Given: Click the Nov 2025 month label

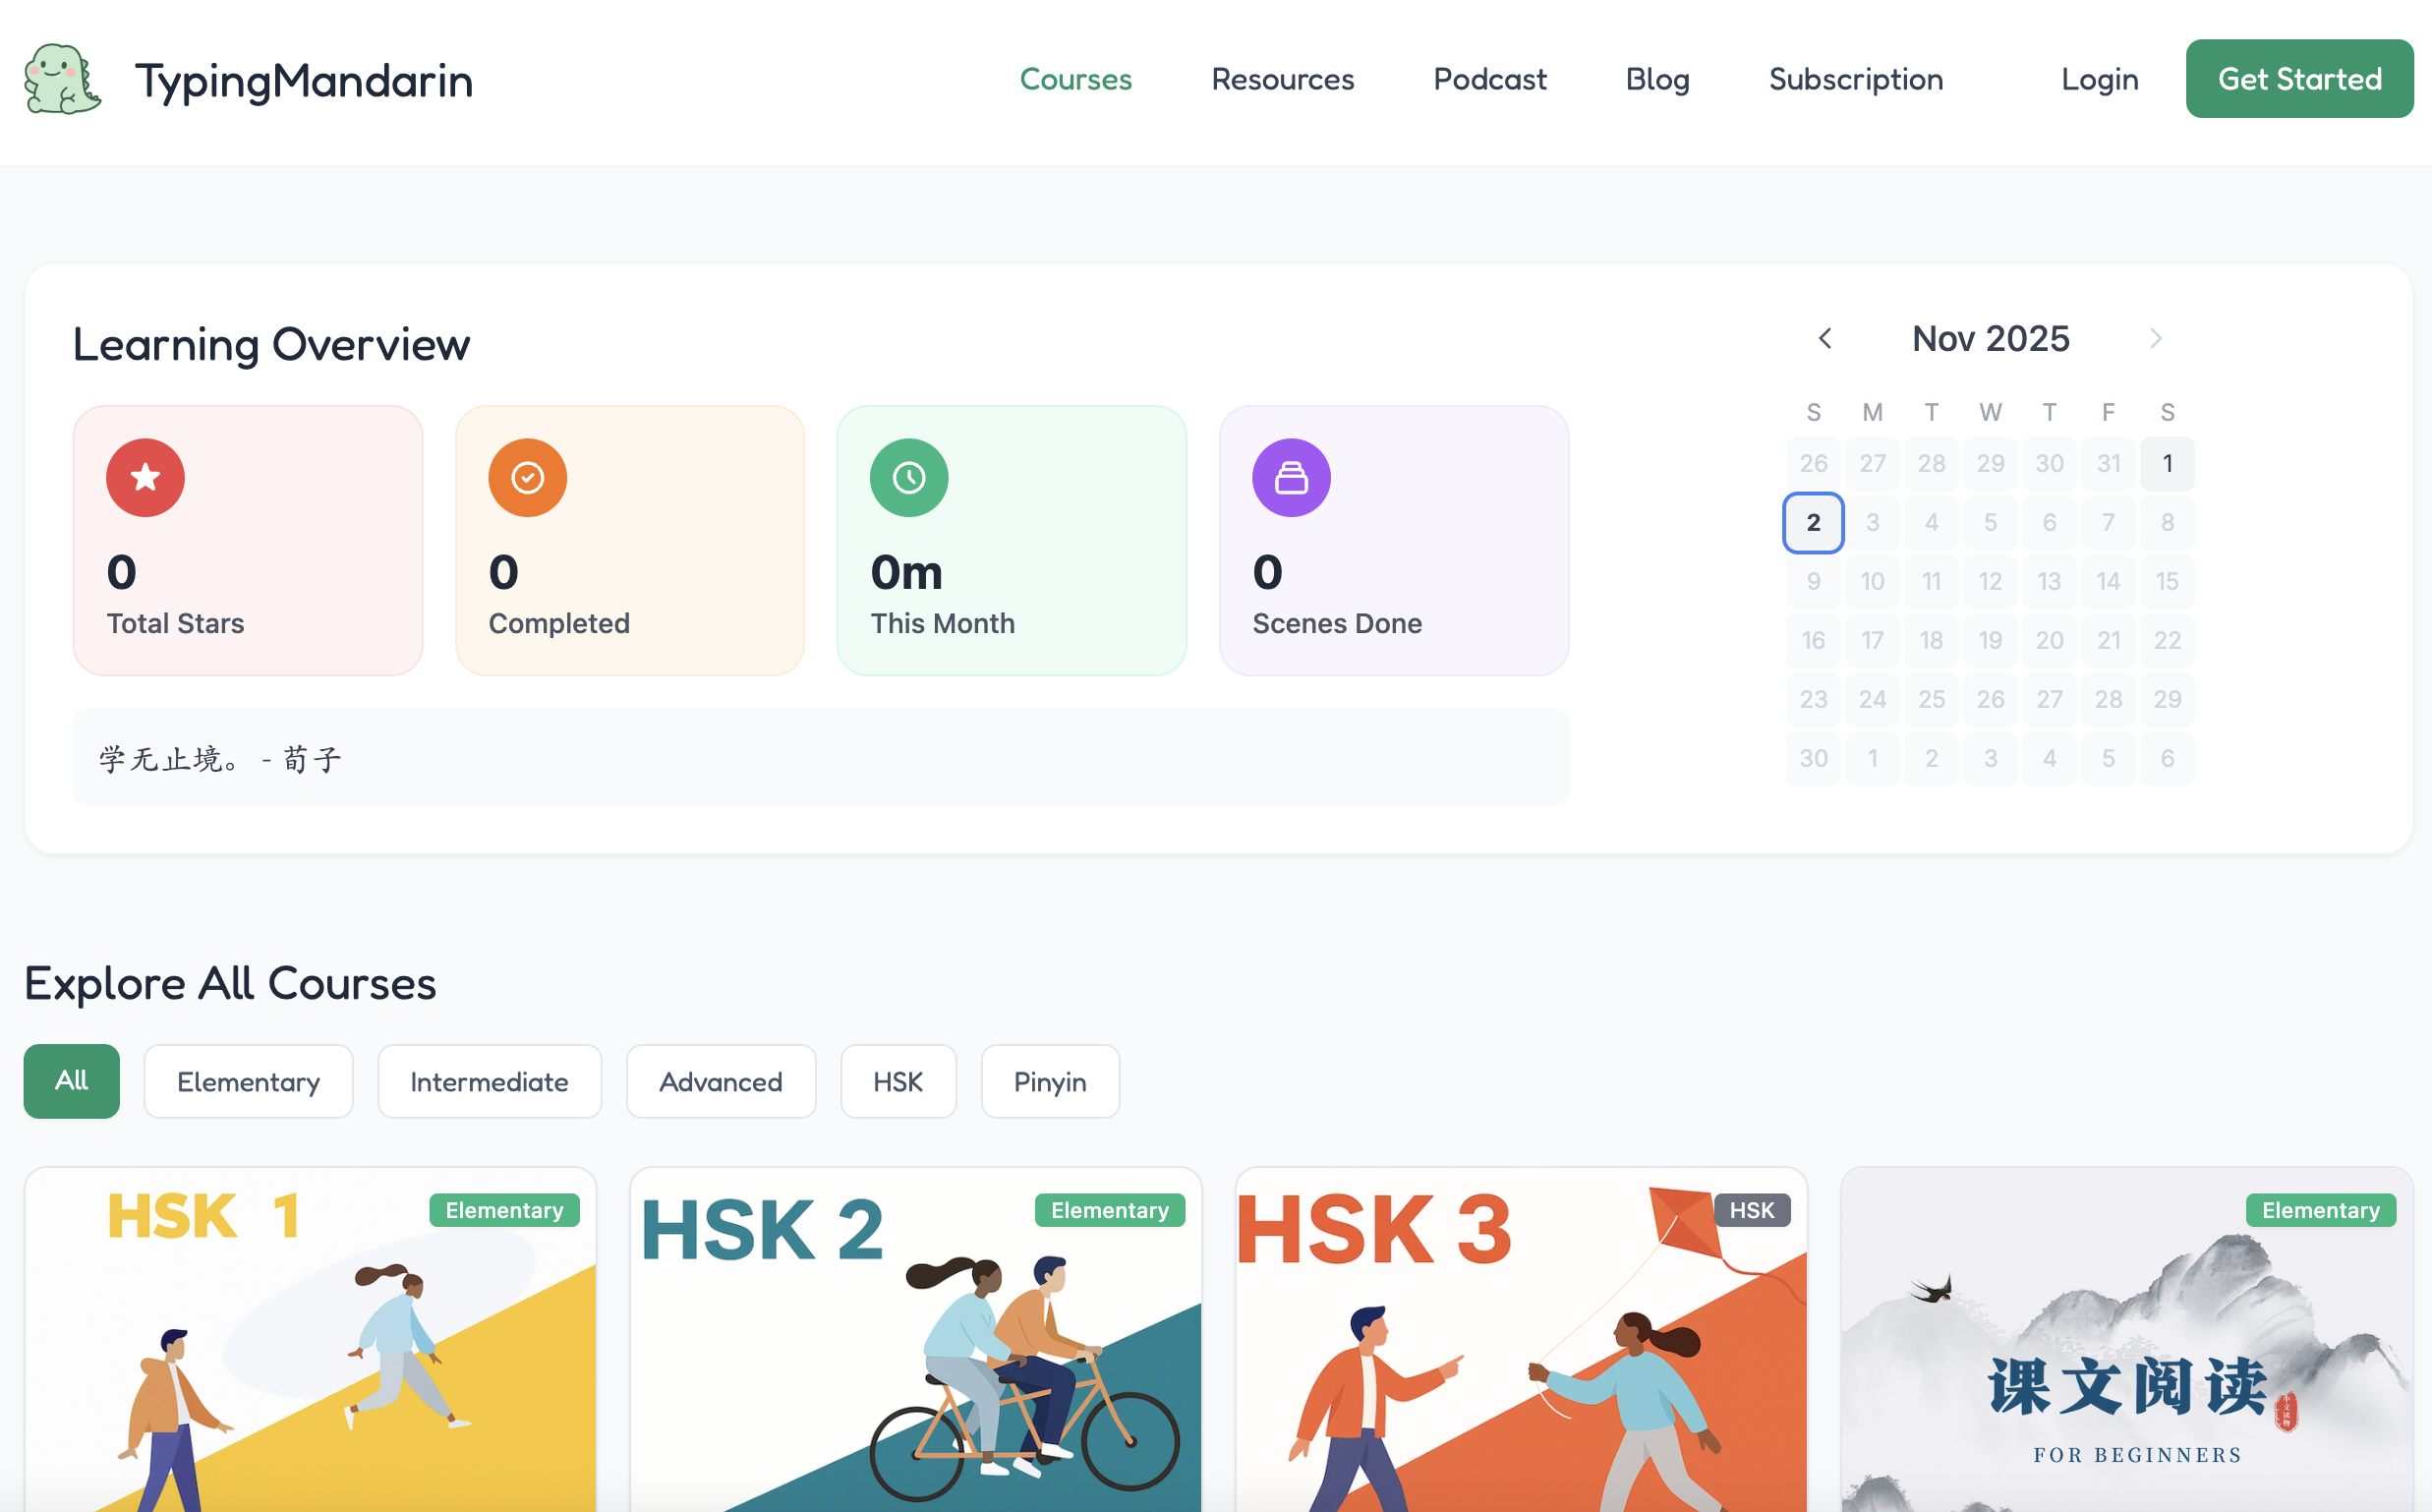Looking at the screenshot, I should point(1990,339).
